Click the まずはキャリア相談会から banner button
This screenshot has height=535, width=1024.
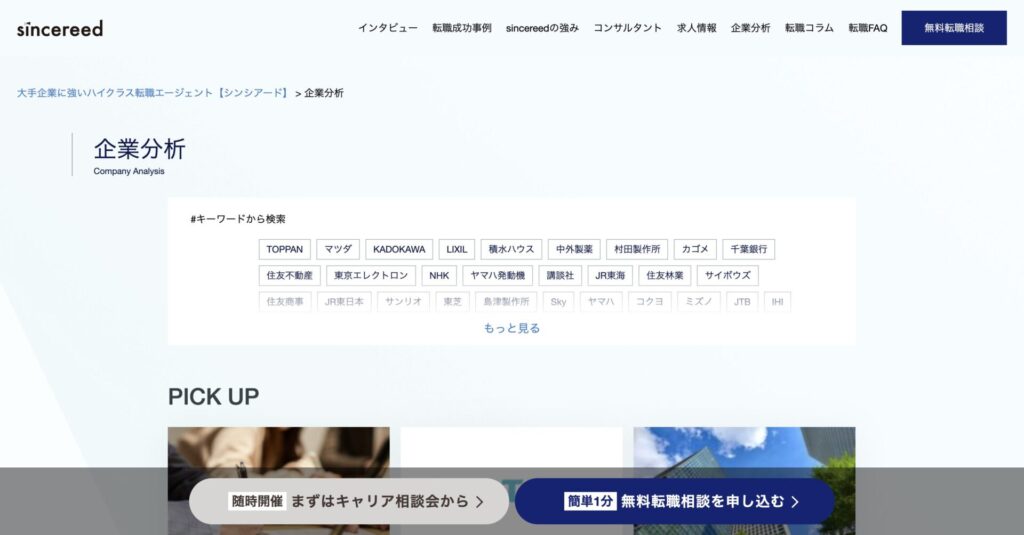(x=349, y=501)
